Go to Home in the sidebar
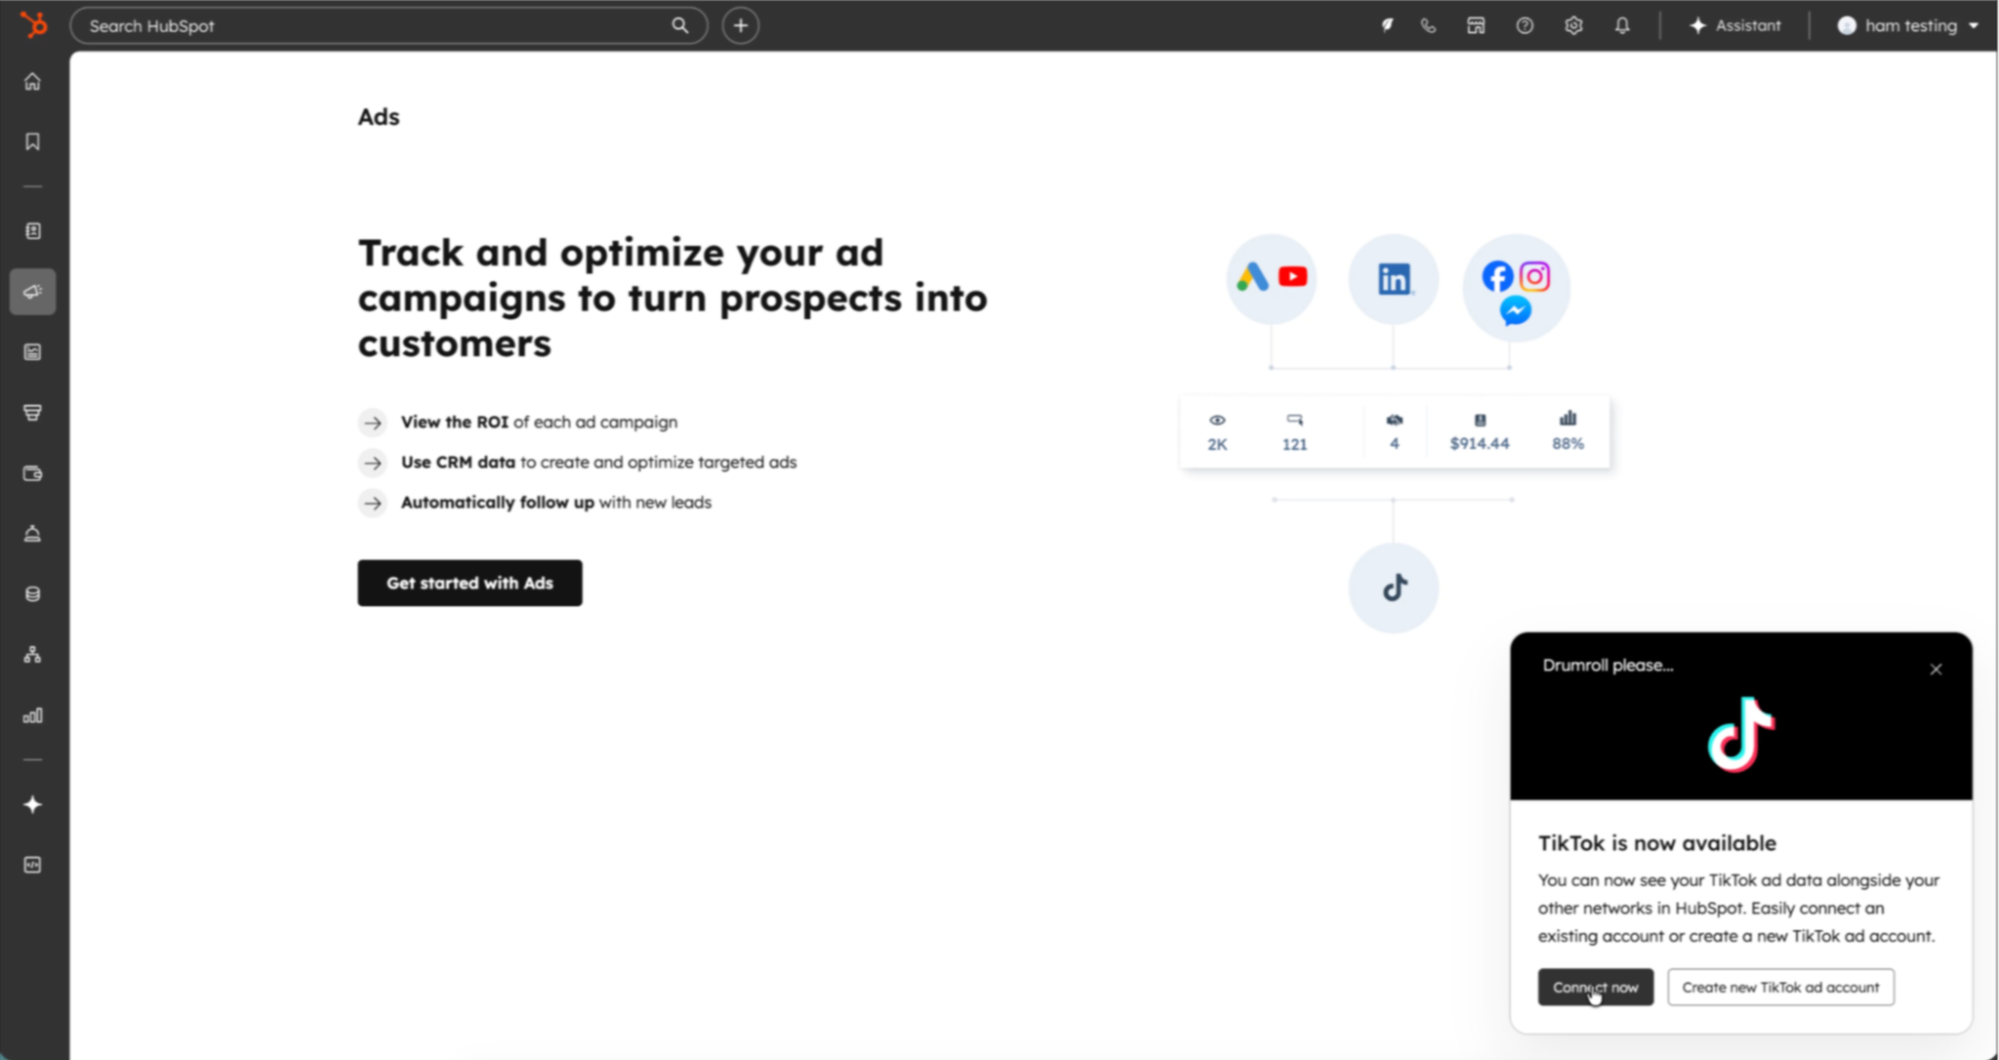 tap(33, 82)
